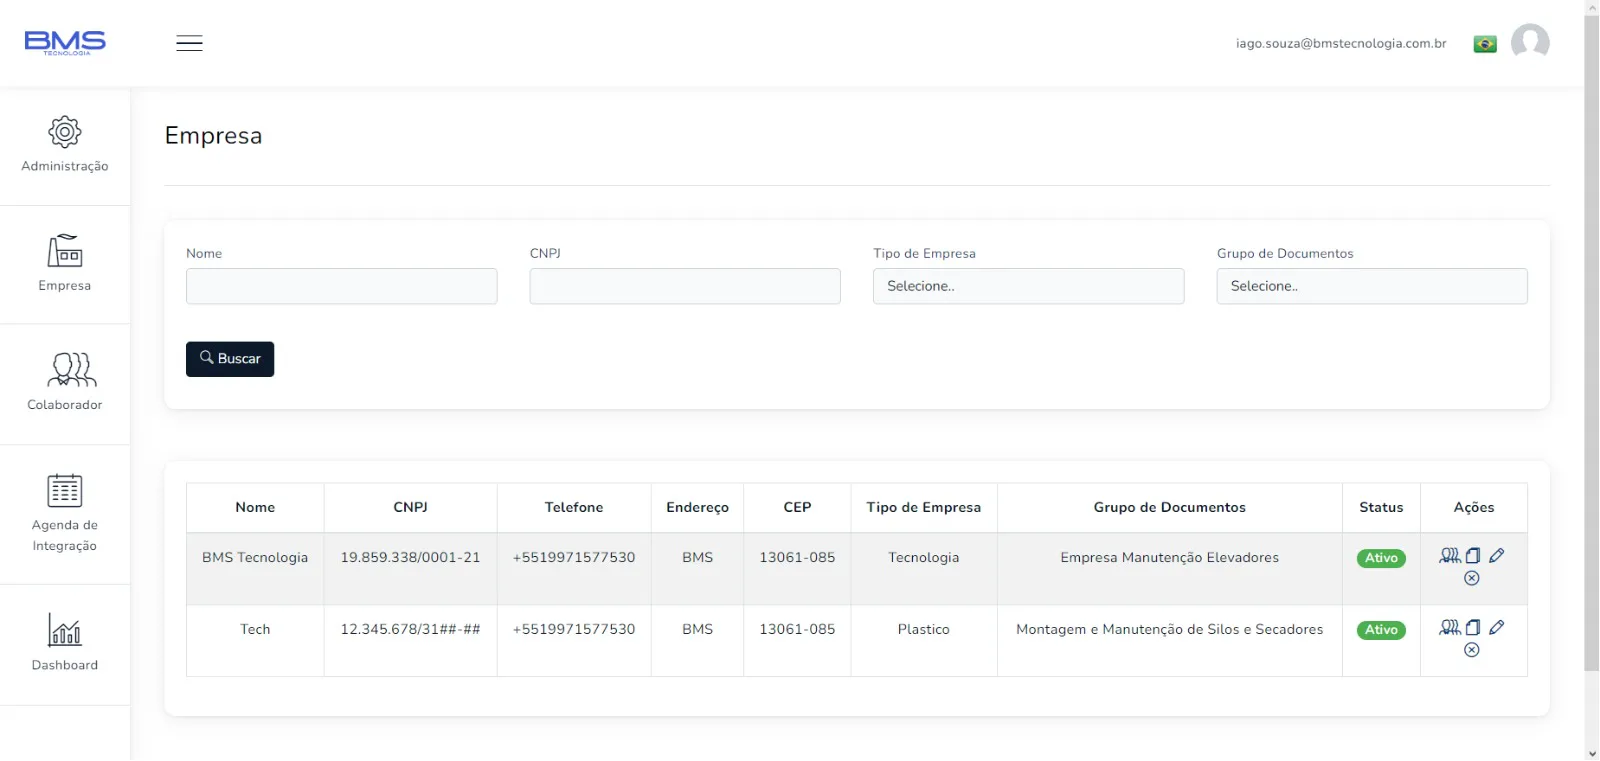The height and width of the screenshot is (761, 1600).
Task: Focus the CNPJ filter input field
Action: [685, 286]
